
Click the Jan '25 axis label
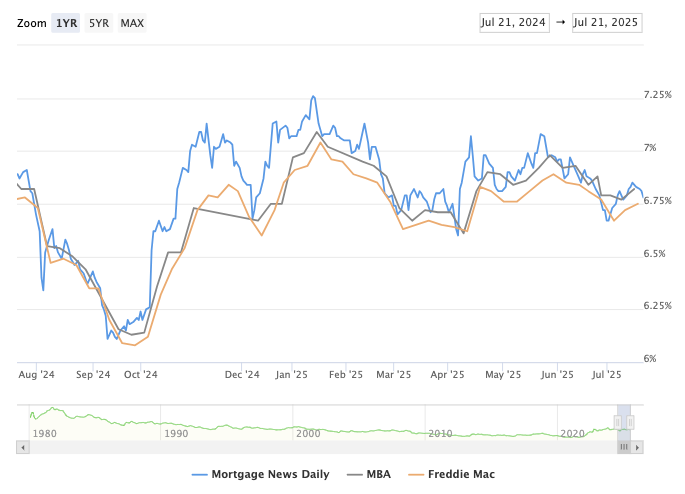pos(291,375)
